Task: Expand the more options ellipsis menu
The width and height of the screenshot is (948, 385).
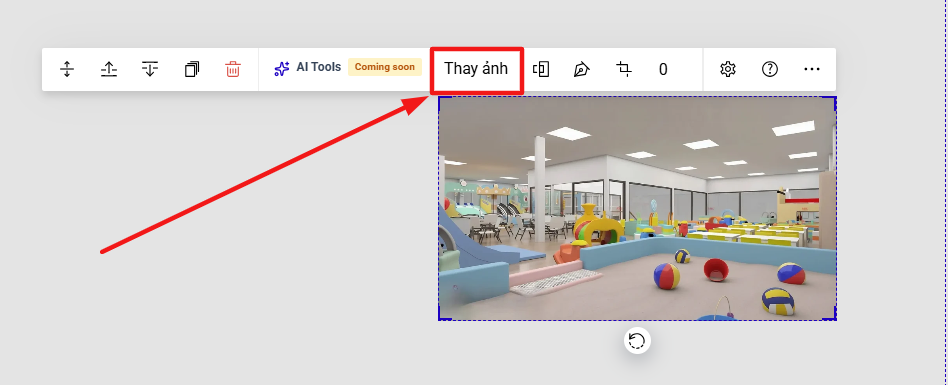Action: (812, 70)
